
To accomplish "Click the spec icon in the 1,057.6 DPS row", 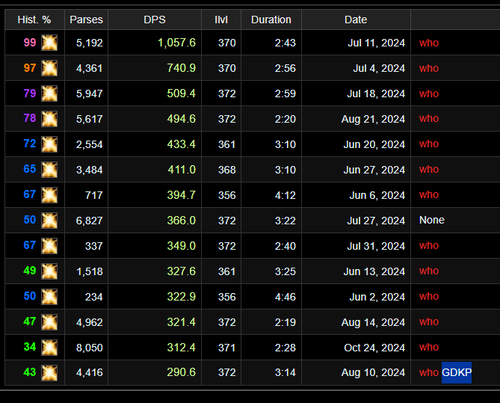I will (x=49, y=43).
